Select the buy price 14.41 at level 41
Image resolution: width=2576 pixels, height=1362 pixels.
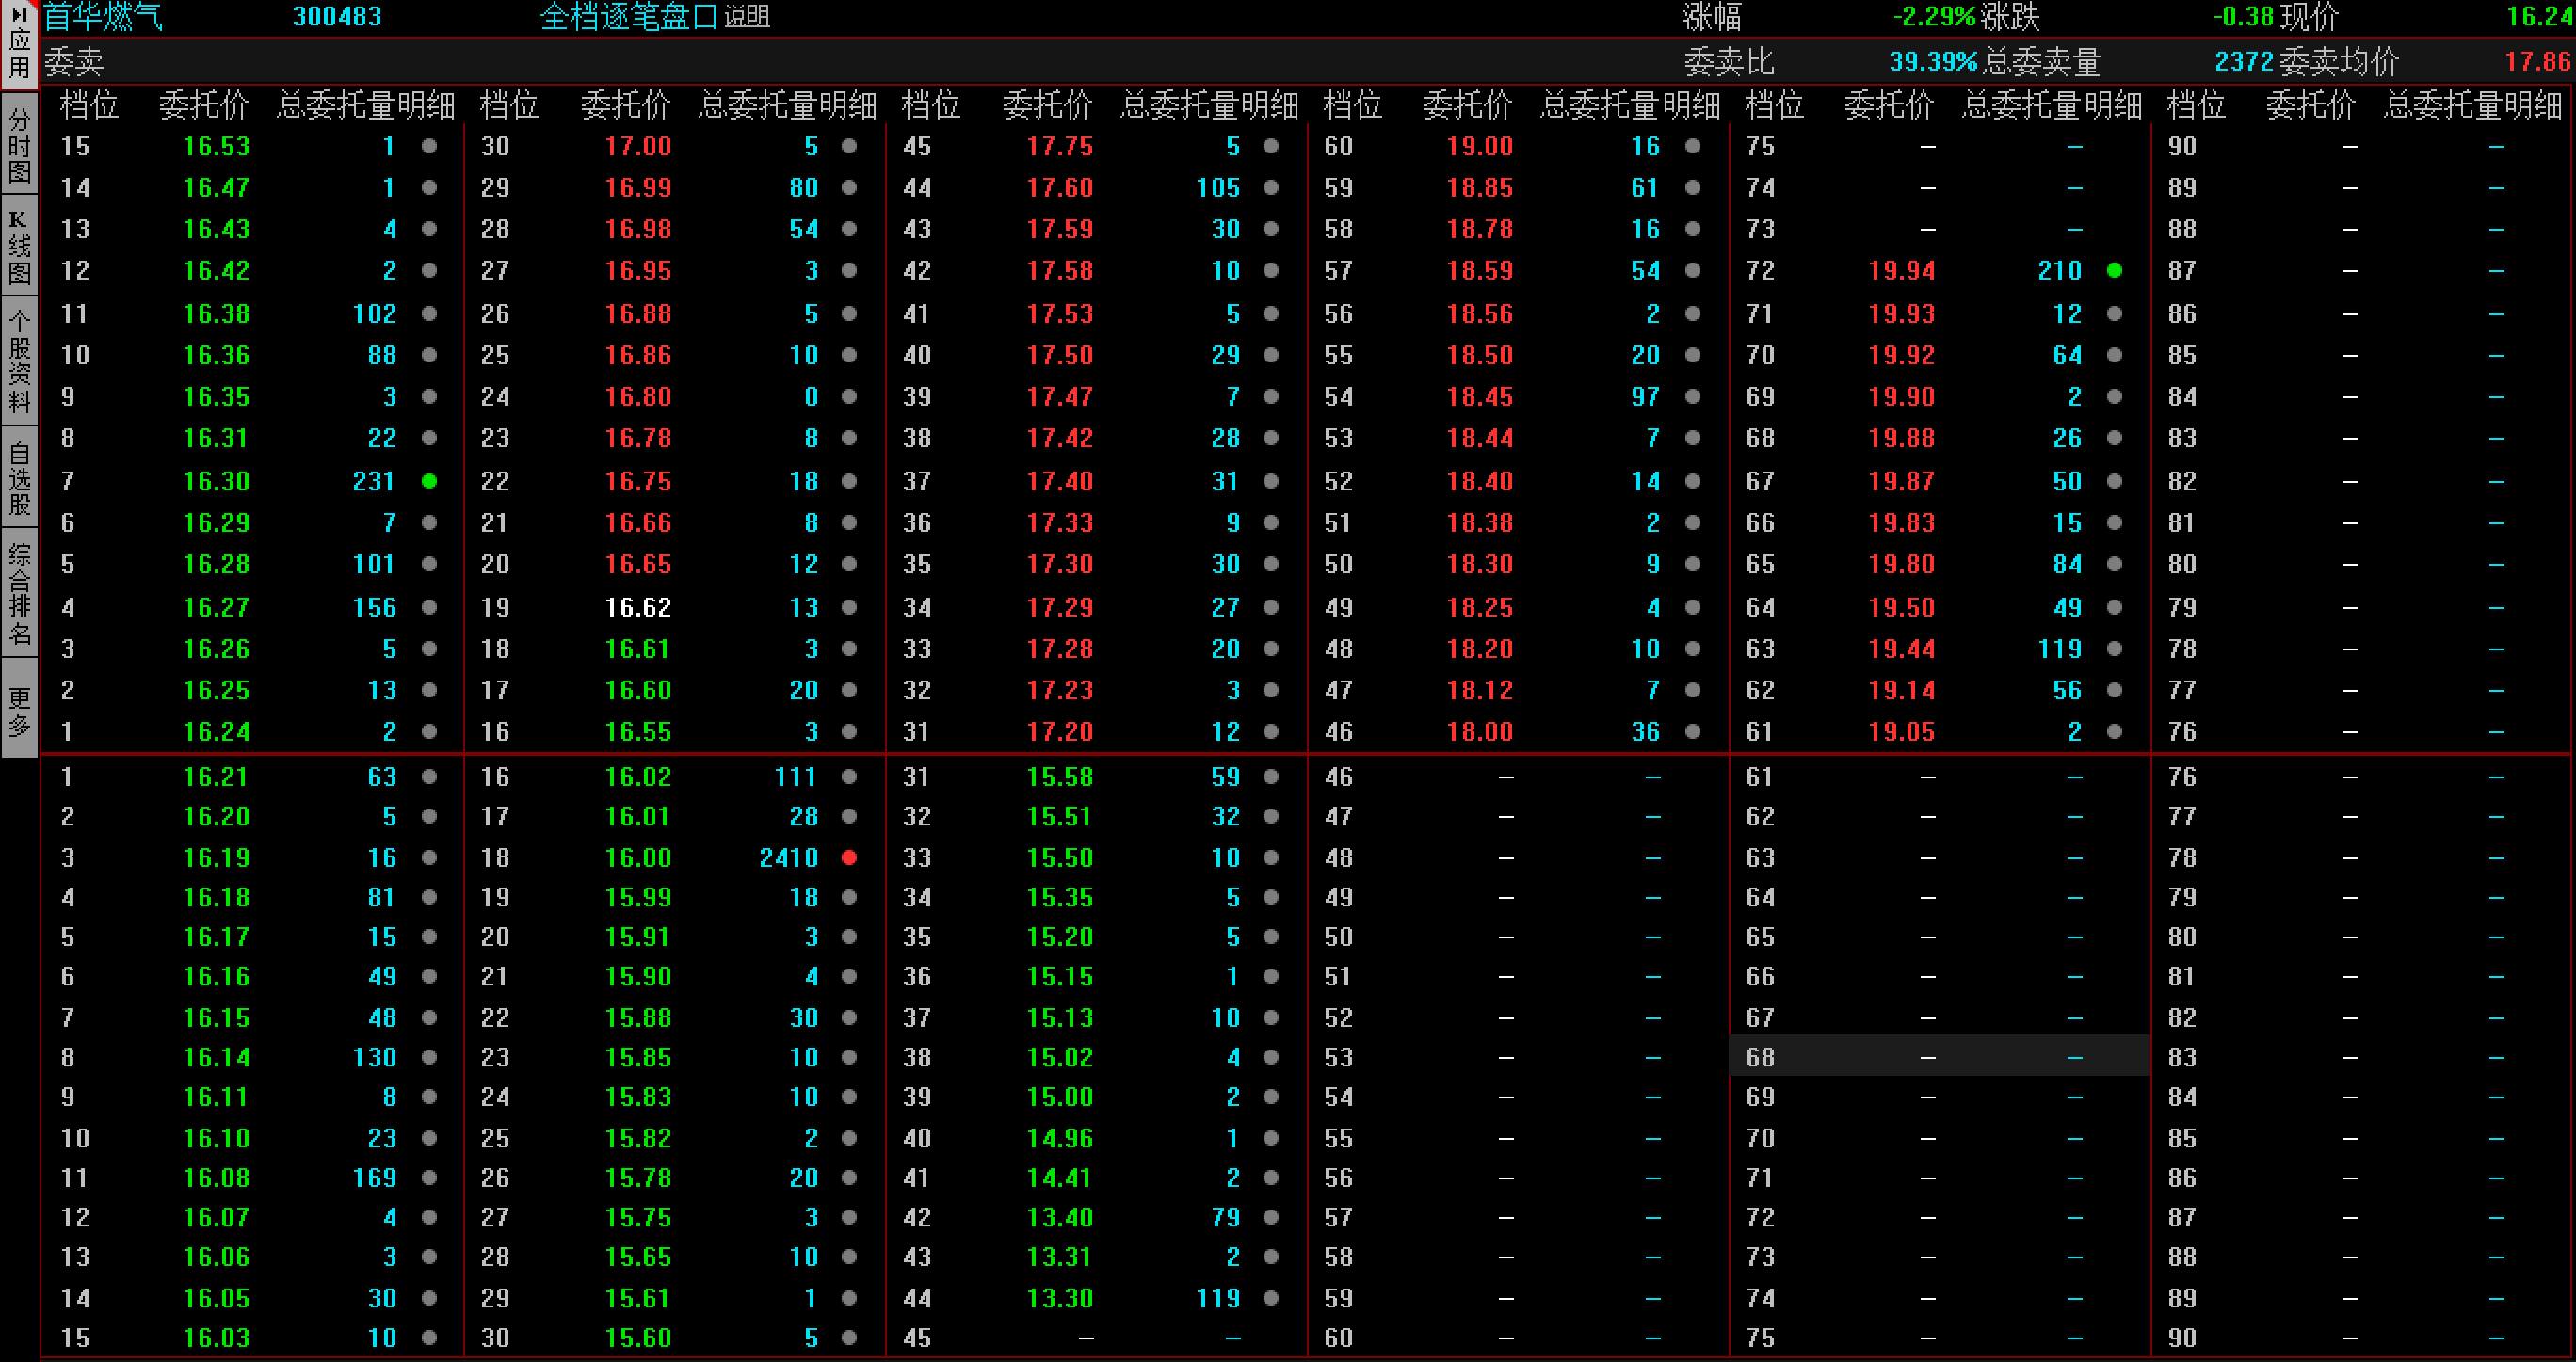(1060, 1177)
